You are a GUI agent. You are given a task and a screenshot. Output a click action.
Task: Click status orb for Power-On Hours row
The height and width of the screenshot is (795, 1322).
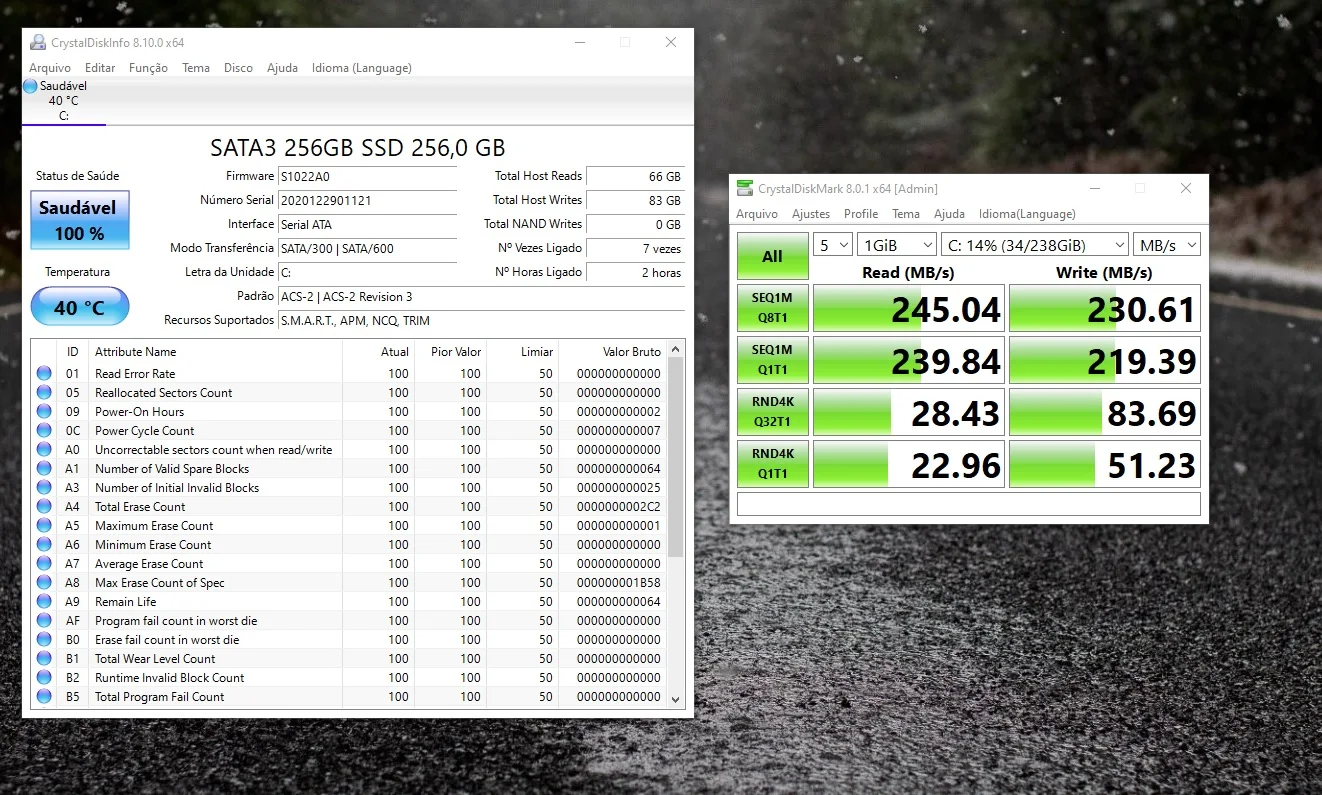click(x=44, y=412)
